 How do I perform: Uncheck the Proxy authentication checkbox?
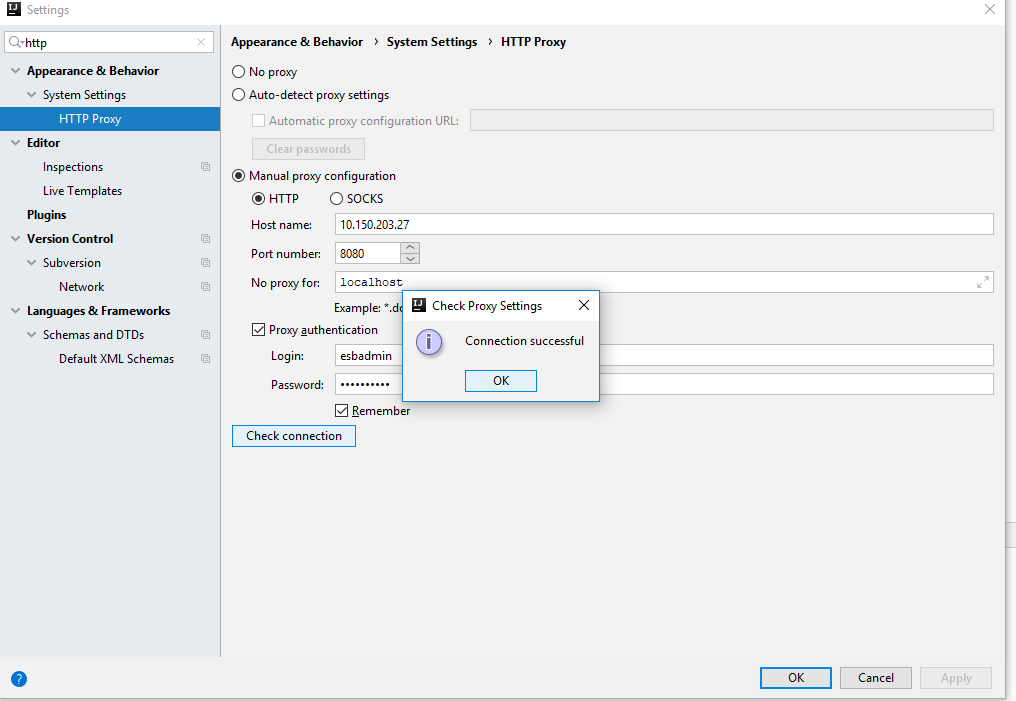(258, 329)
